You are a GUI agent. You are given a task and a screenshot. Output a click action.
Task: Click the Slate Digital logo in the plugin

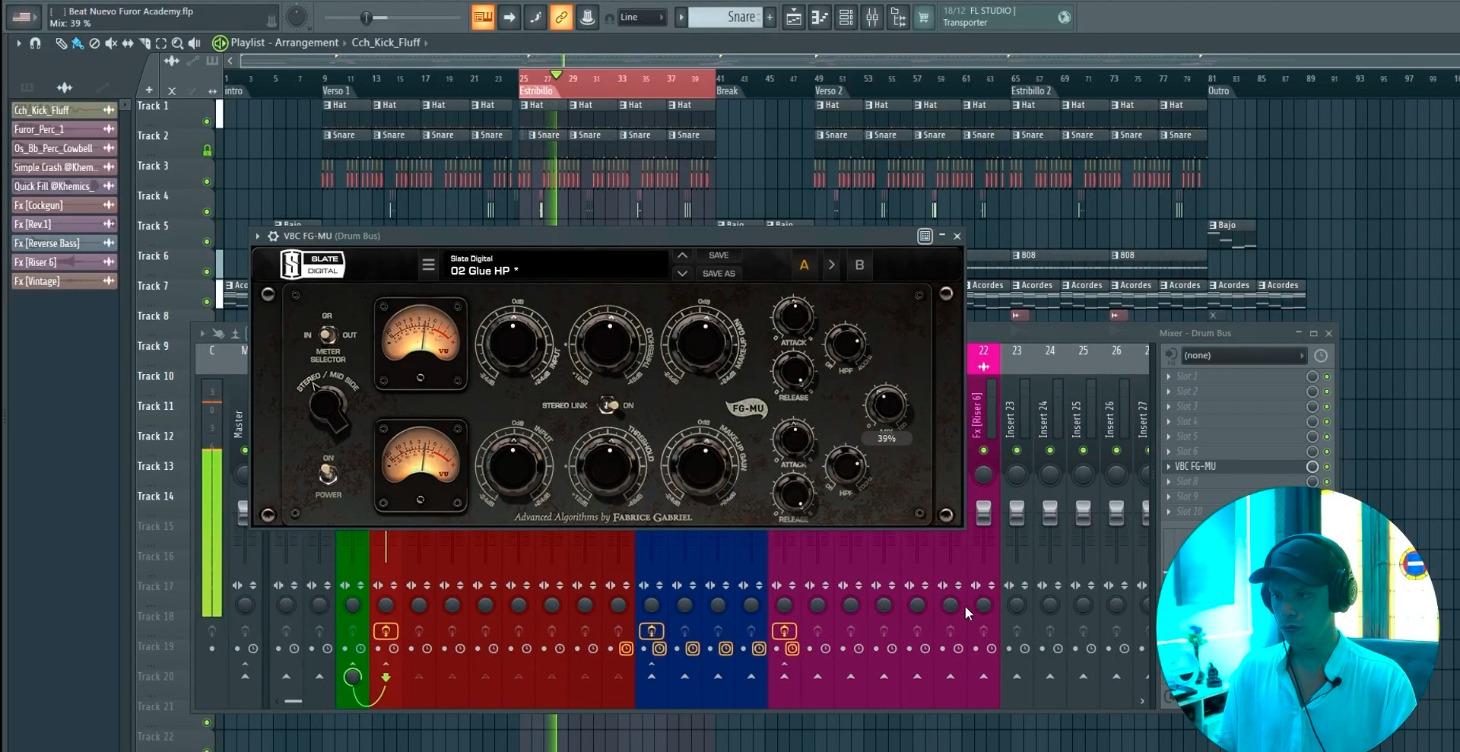(x=312, y=264)
